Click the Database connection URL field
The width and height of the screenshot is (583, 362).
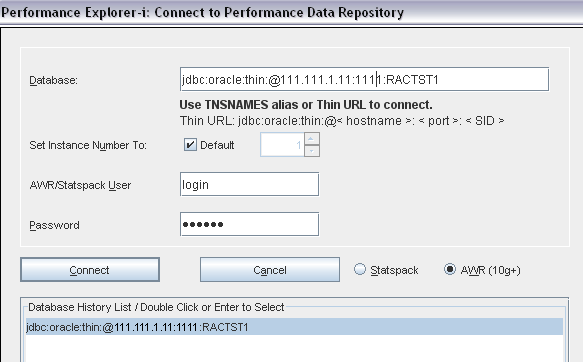(x=364, y=79)
